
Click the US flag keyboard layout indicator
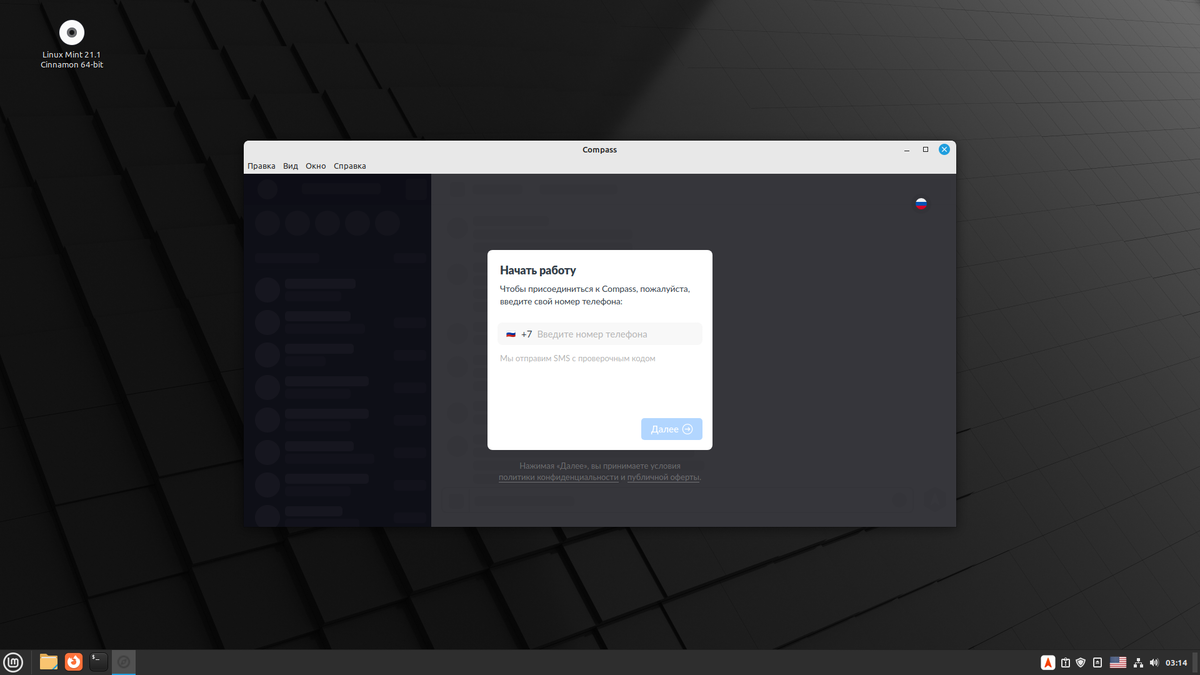coord(1118,662)
